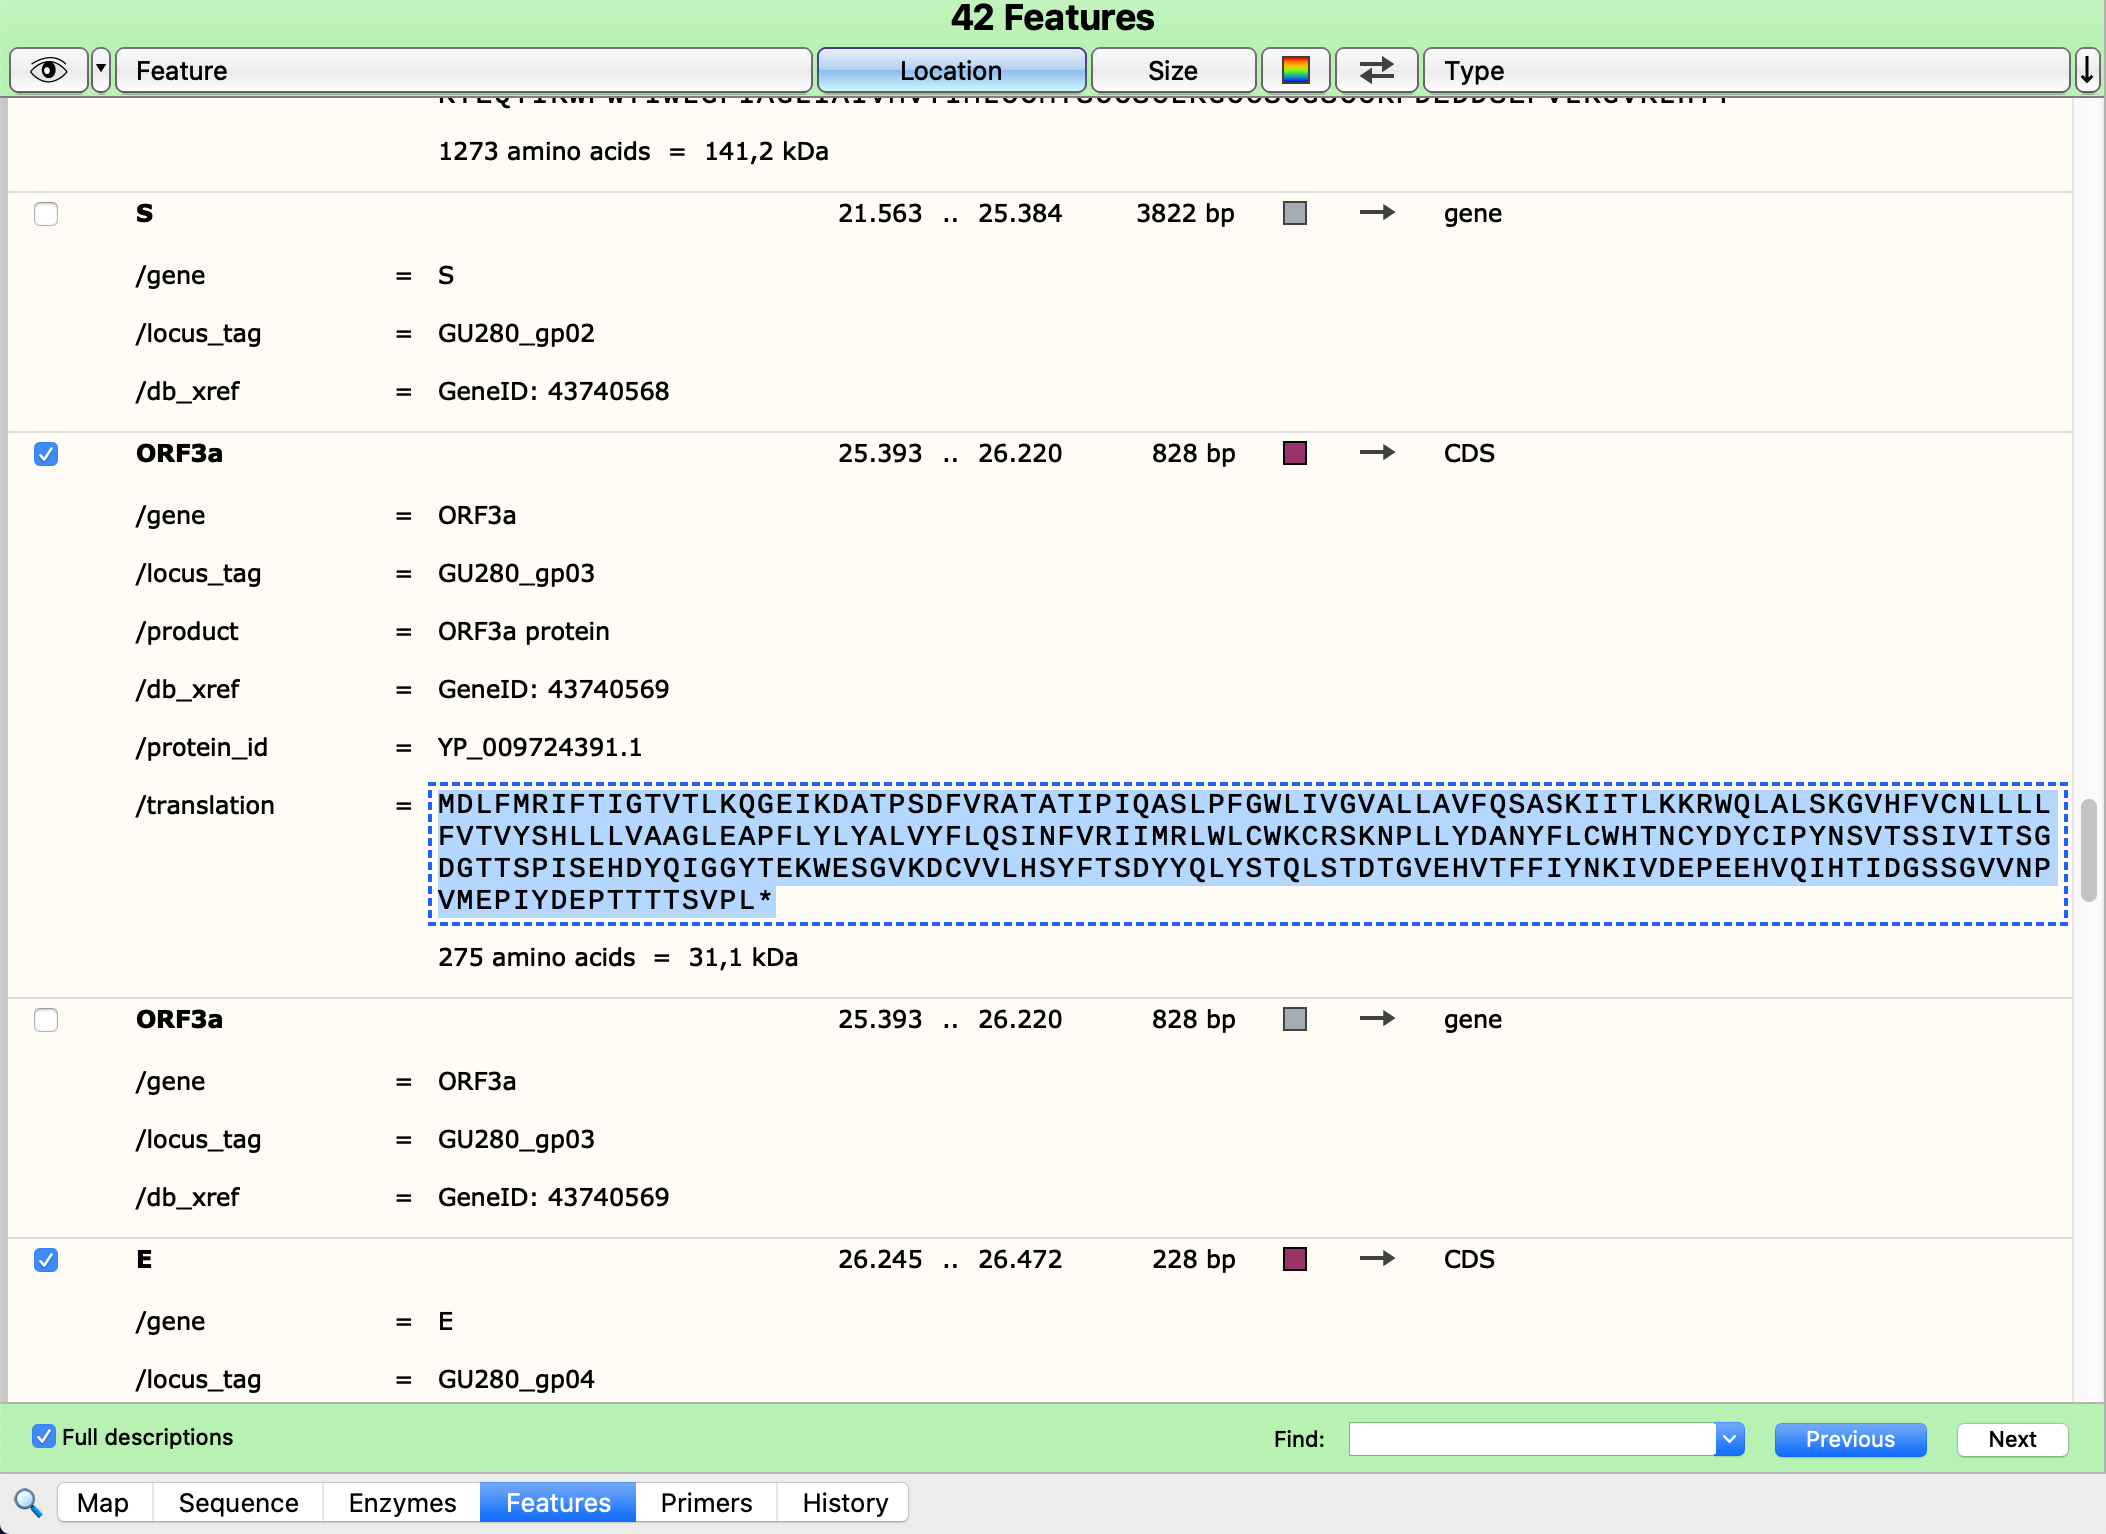Open visibility options dropdown triangle
Screen dimensions: 2106x1534
tap(101, 70)
